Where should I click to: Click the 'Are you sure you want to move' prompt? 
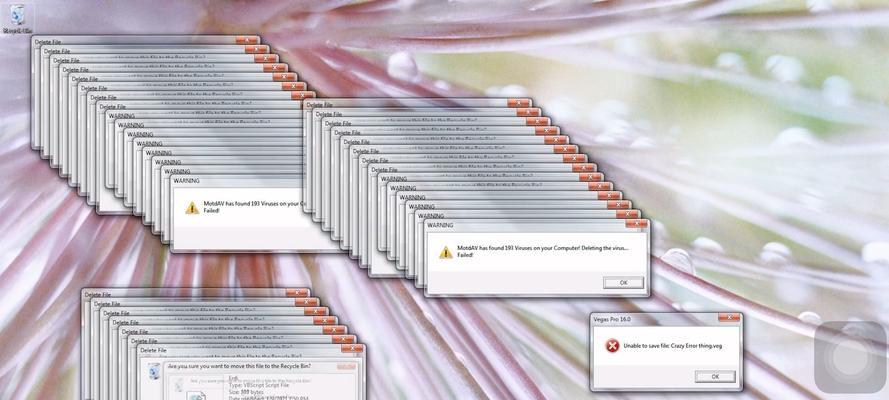[250, 367]
